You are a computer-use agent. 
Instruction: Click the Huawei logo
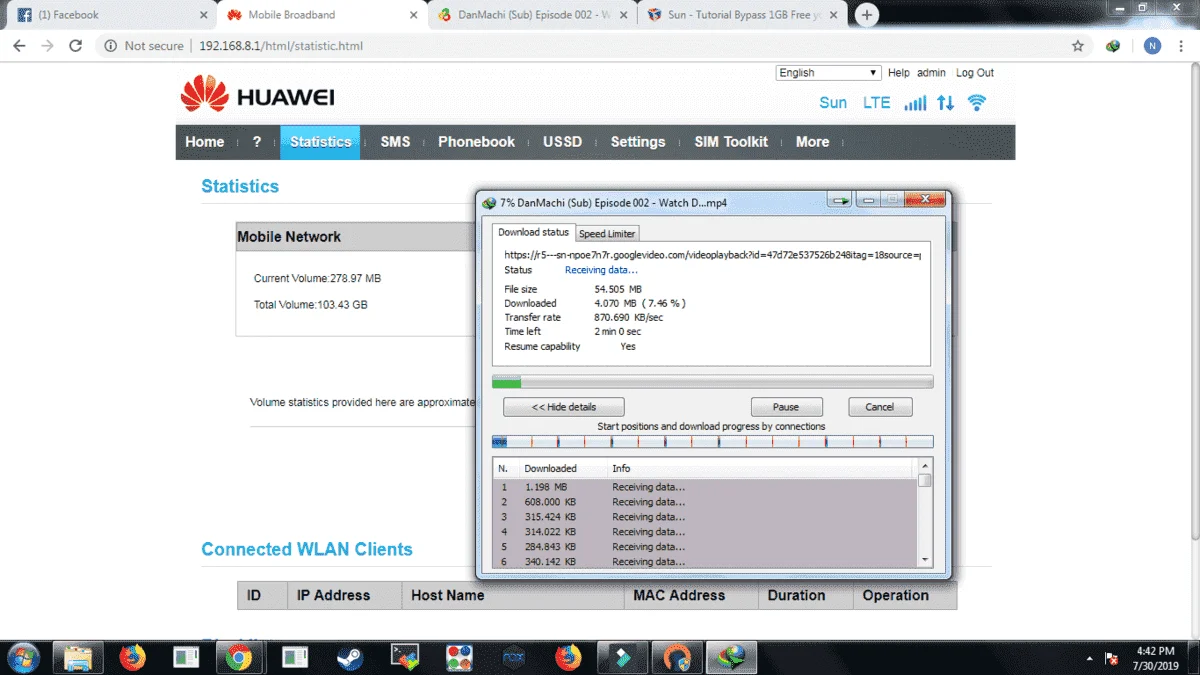[x=257, y=96]
